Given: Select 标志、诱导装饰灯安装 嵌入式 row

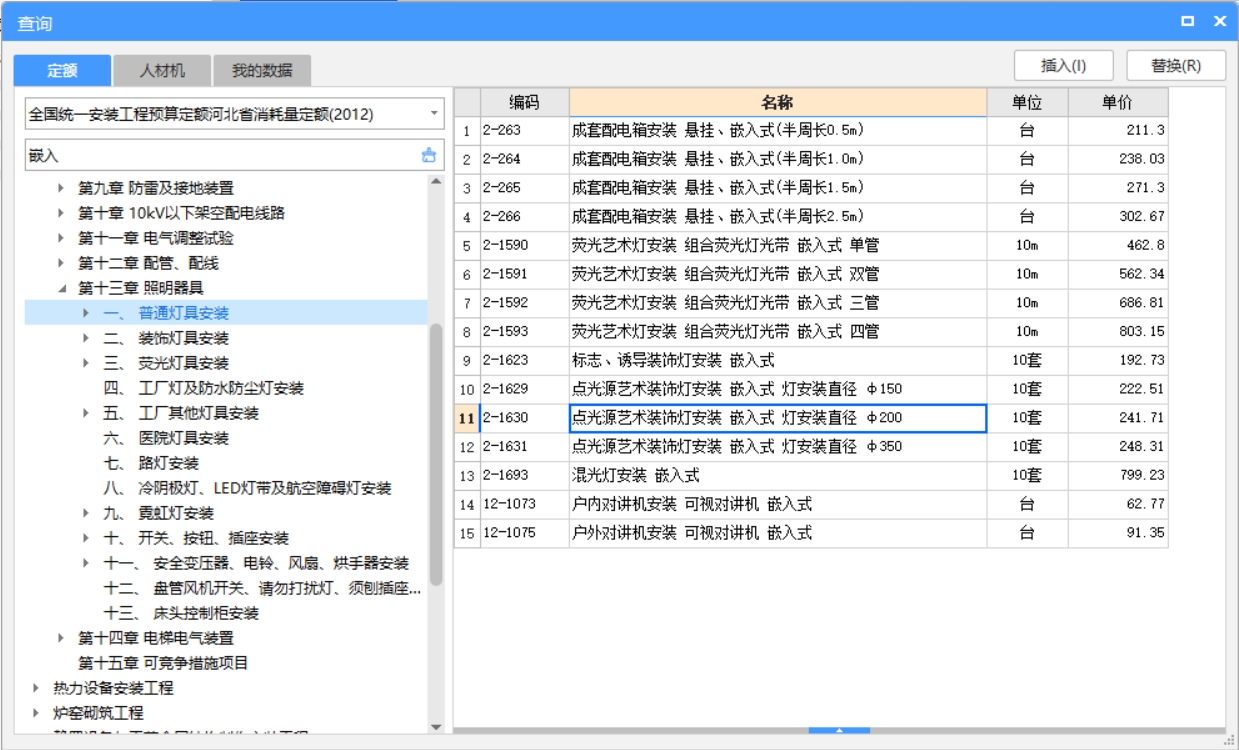Looking at the screenshot, I should pyautogui.click(x=811, y=360).
